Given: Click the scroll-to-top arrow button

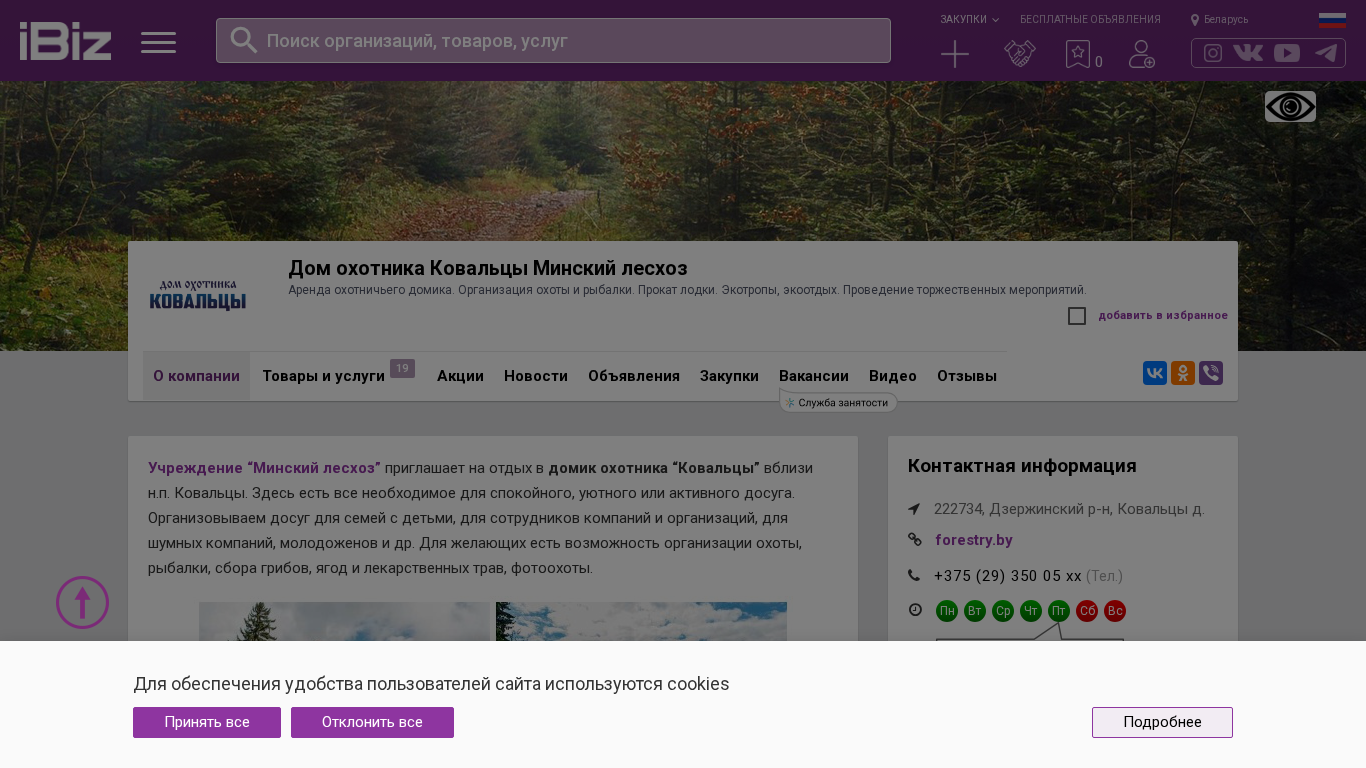Looking at the screenshot, I should [82, 602].
